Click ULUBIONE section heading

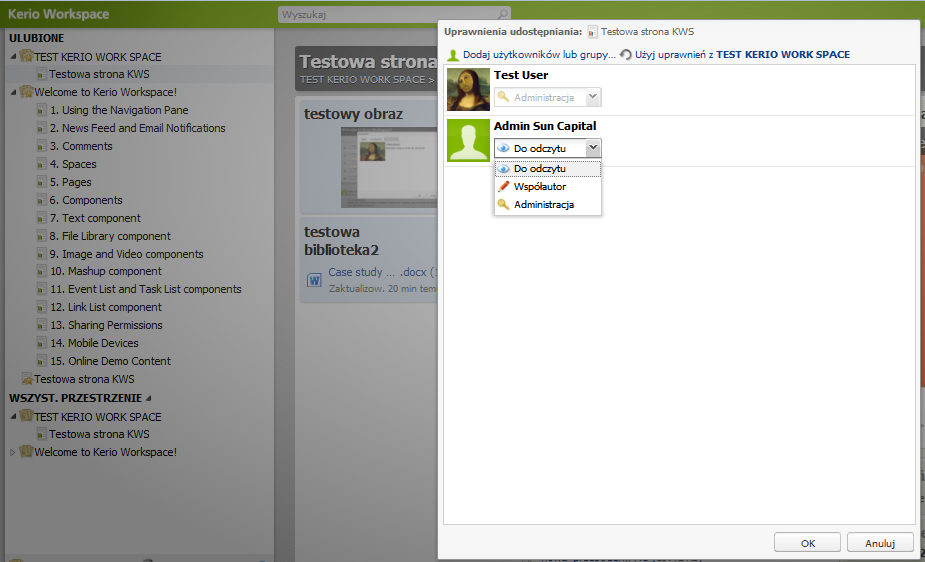click(37, 38)
